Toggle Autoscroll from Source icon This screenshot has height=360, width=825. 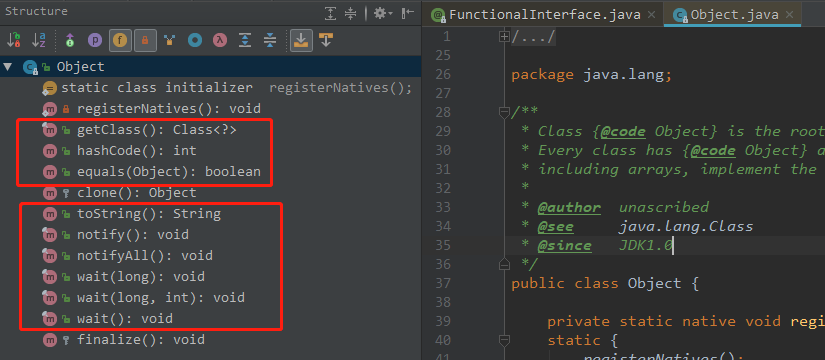pos(326,40)
